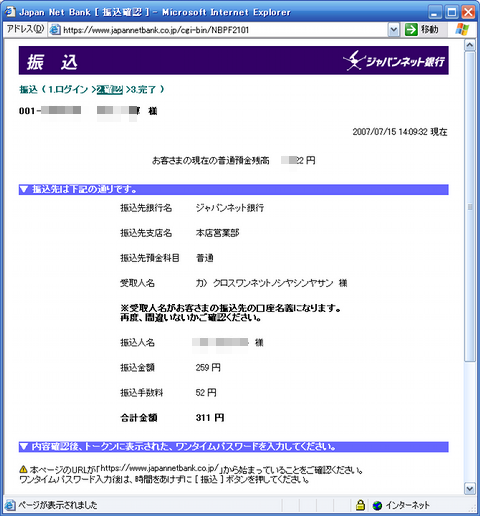Screen dimensions: 481x517
Task: Click the scrollbar up arrow
Action: 470,45
